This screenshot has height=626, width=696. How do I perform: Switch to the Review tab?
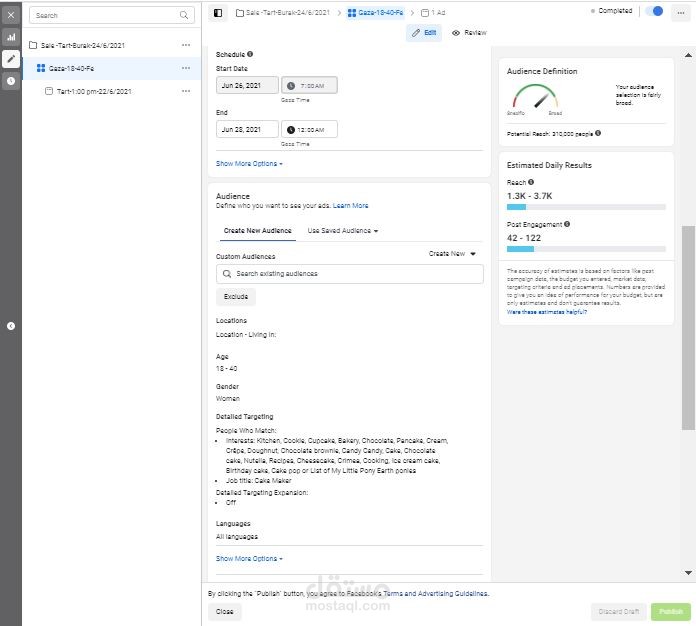[469, 33]
